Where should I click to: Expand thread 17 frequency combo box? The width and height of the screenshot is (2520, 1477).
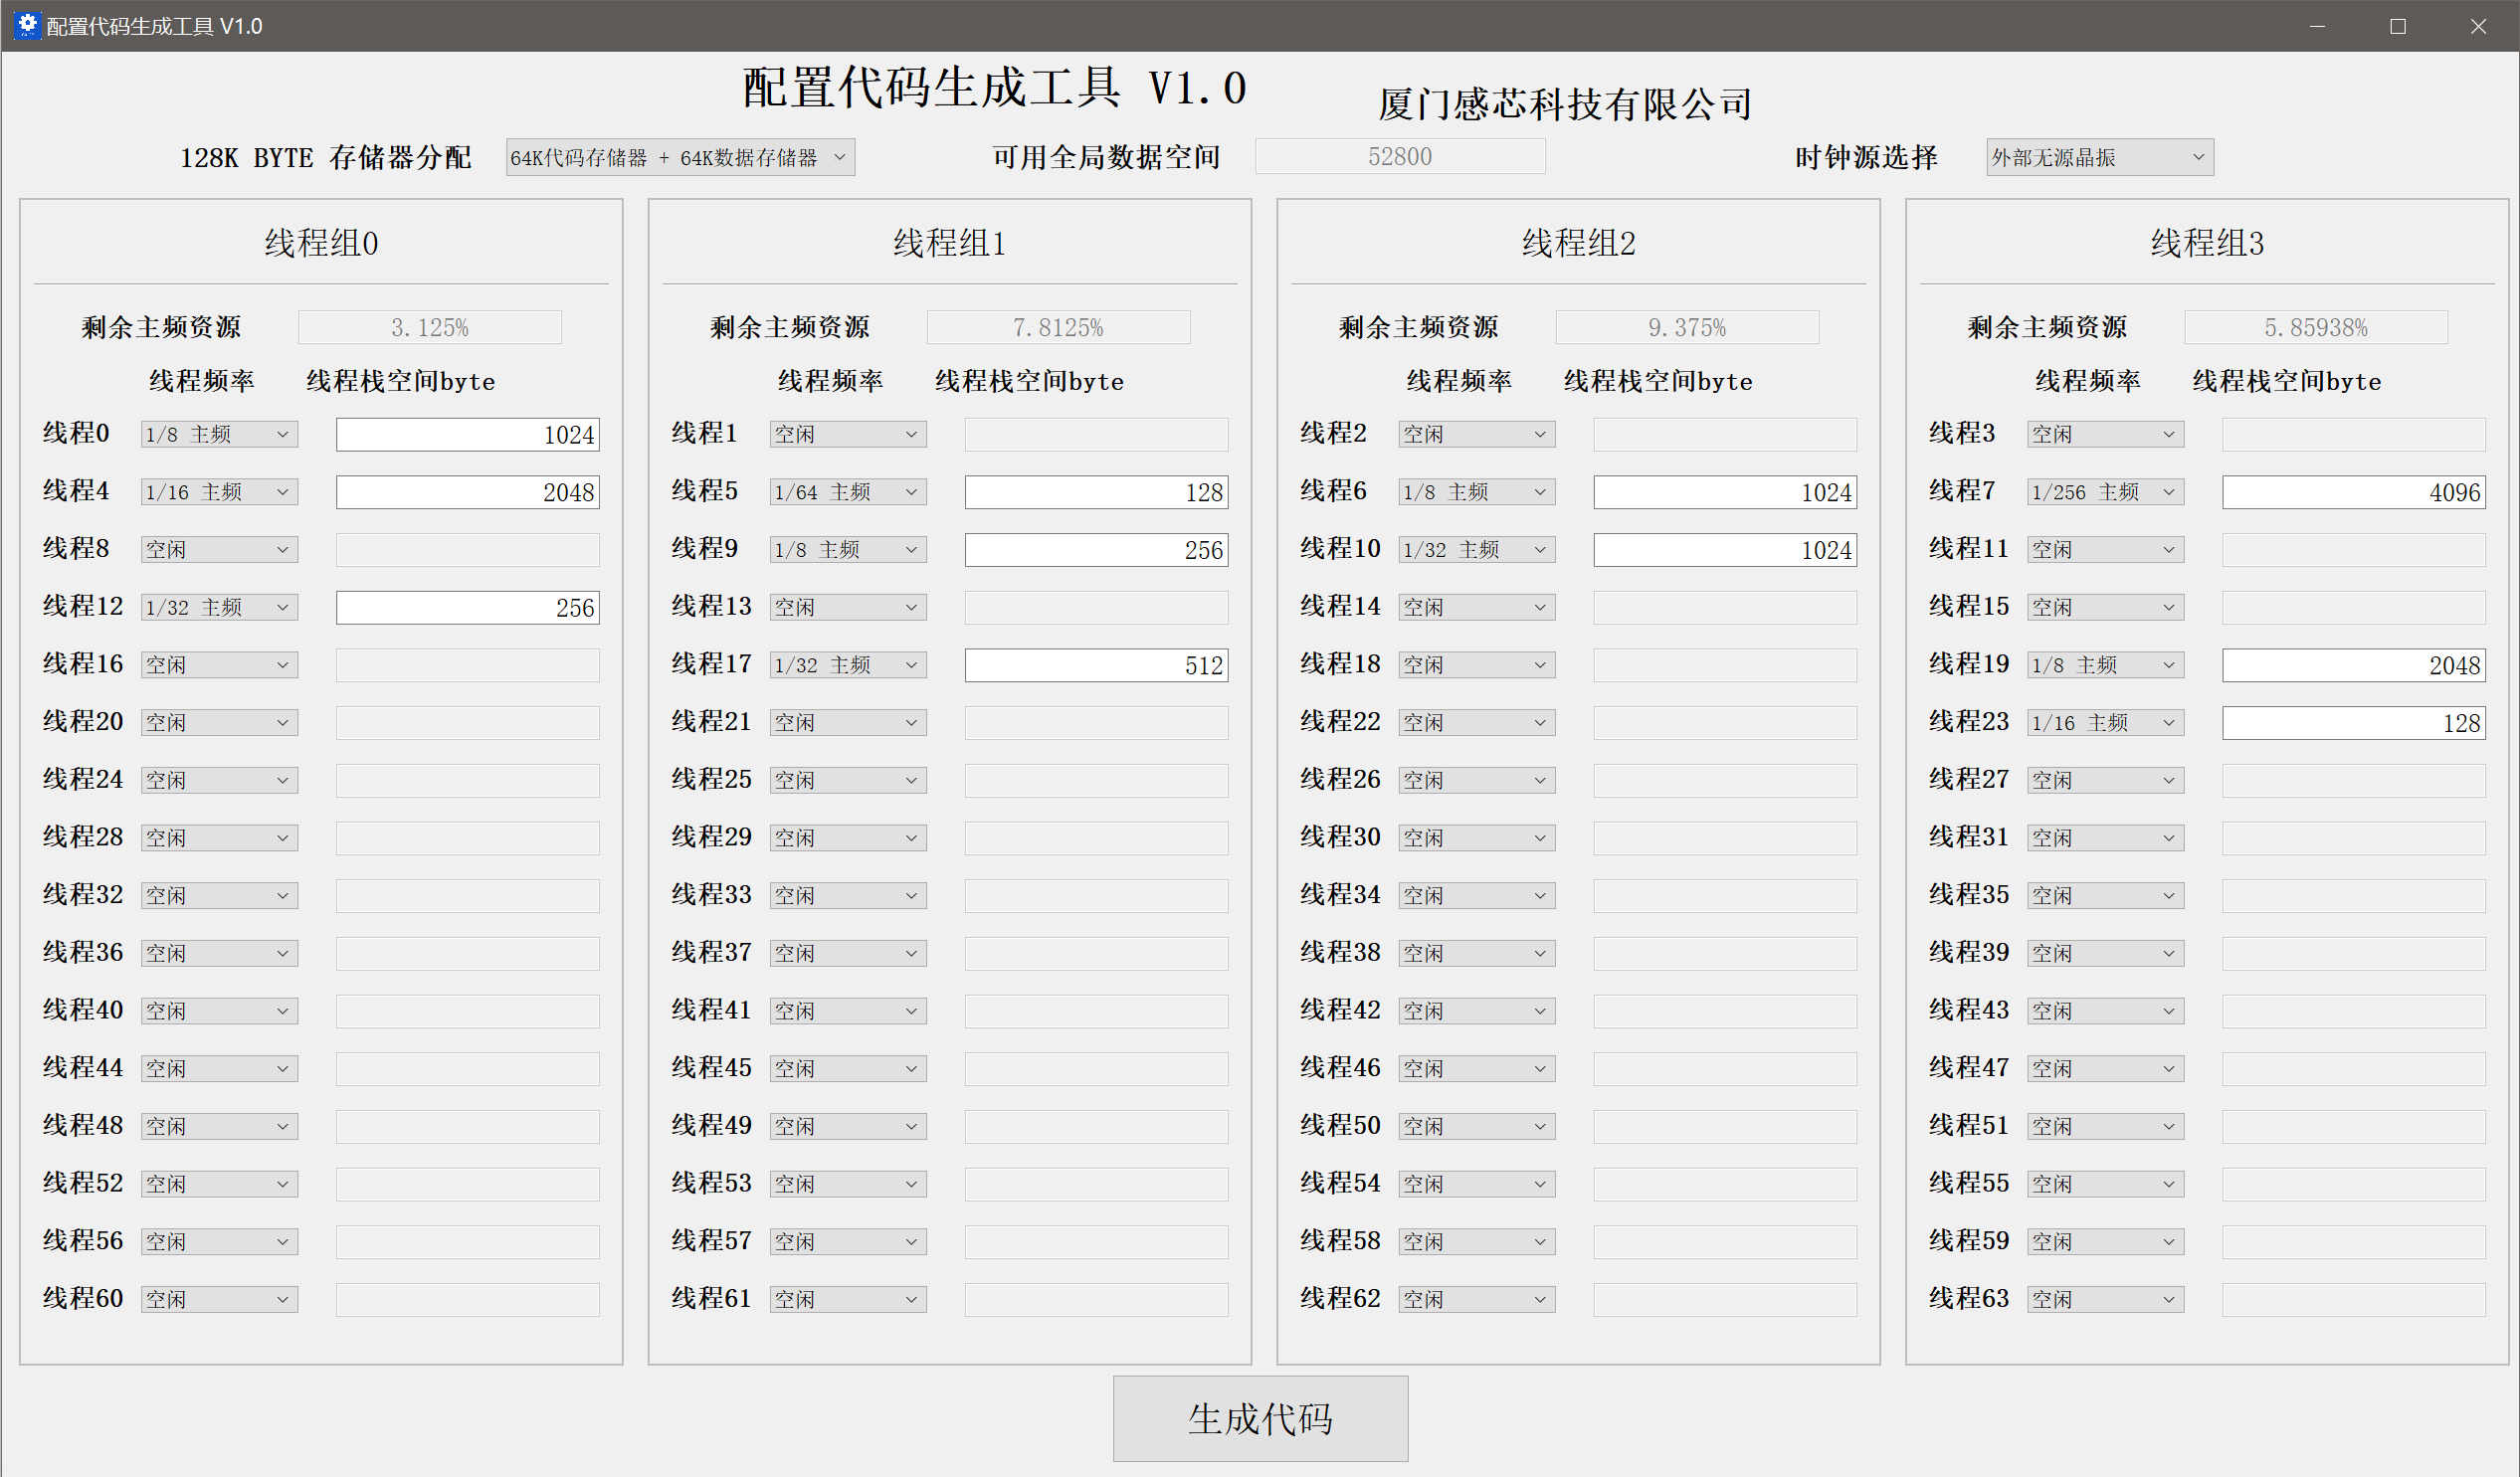(x=847, y=665)
